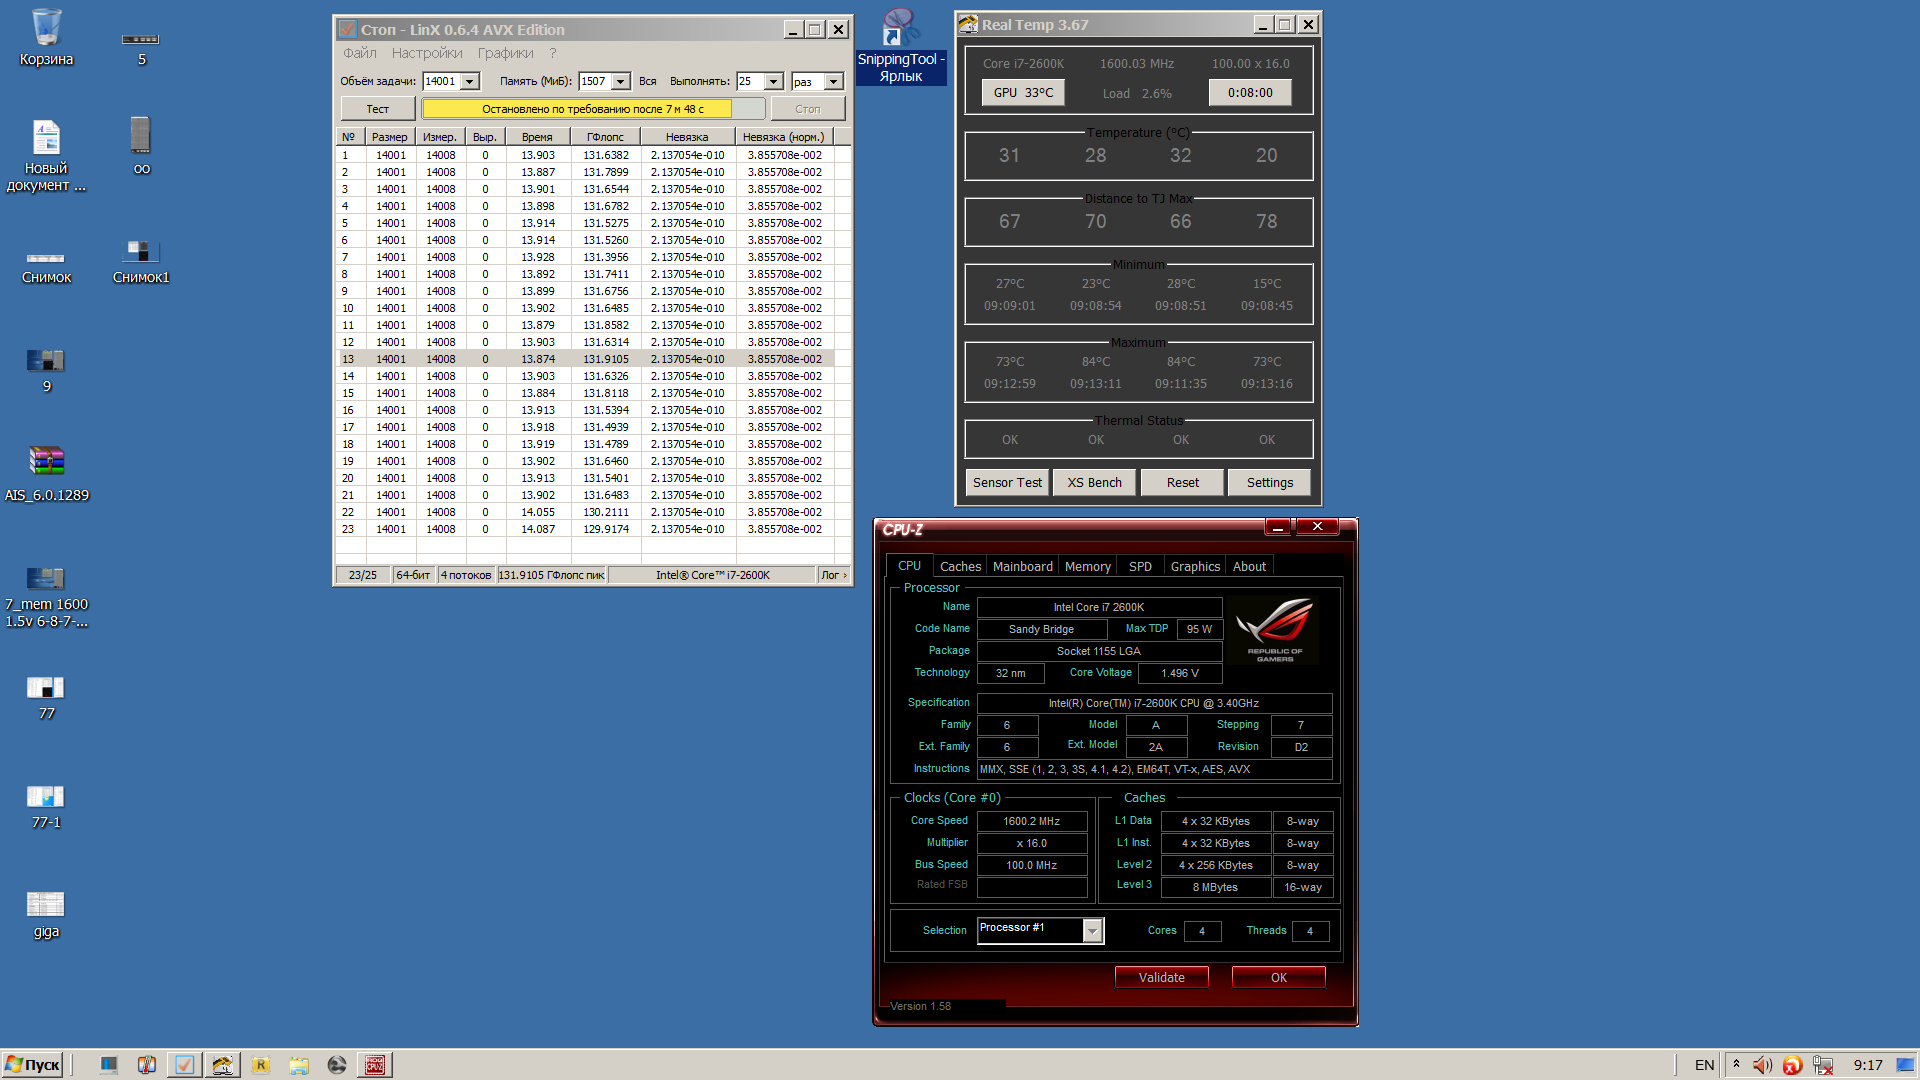This screenshot has height=1080, width=1920.
Task: Open the desktop icon labeled оо
Action: pos(141,145)
